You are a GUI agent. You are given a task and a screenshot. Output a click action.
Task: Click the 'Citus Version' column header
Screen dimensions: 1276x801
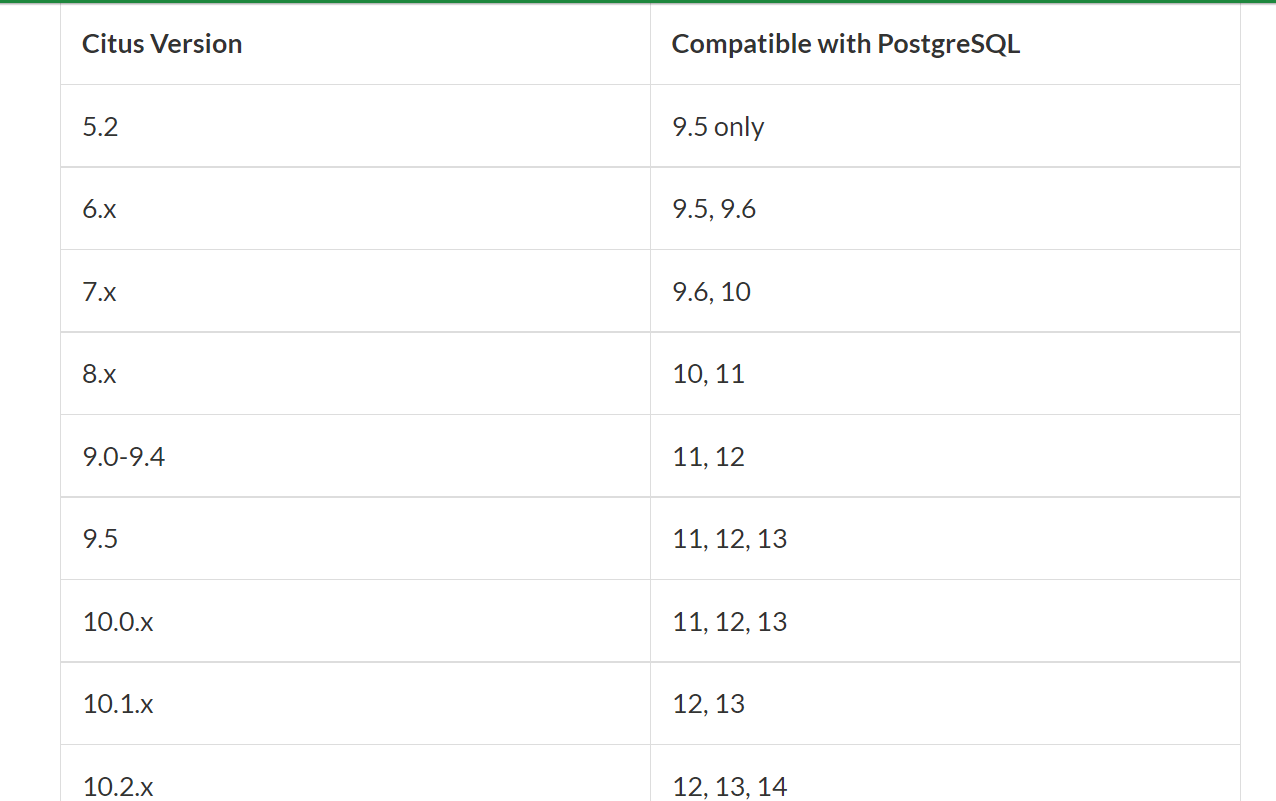[162, 44]
